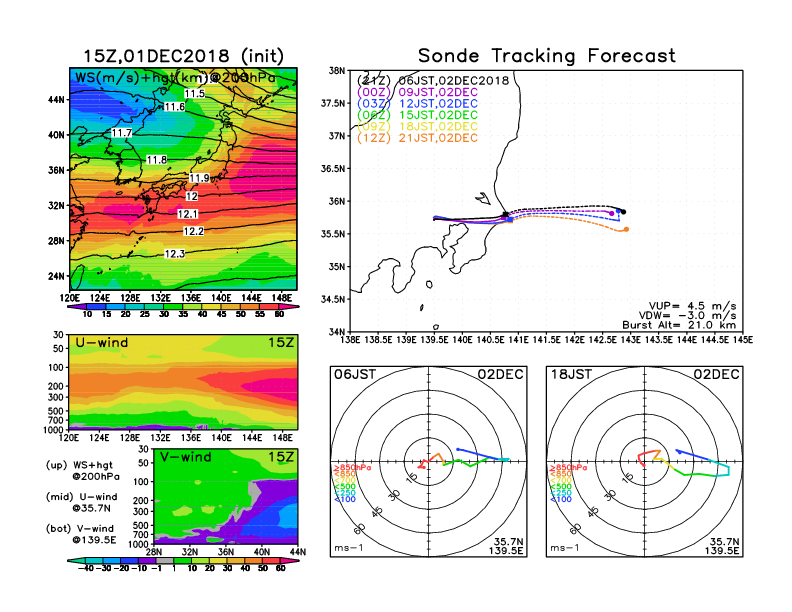Click the black track landing point dot
792x612 pixels.
click(624, 212)
